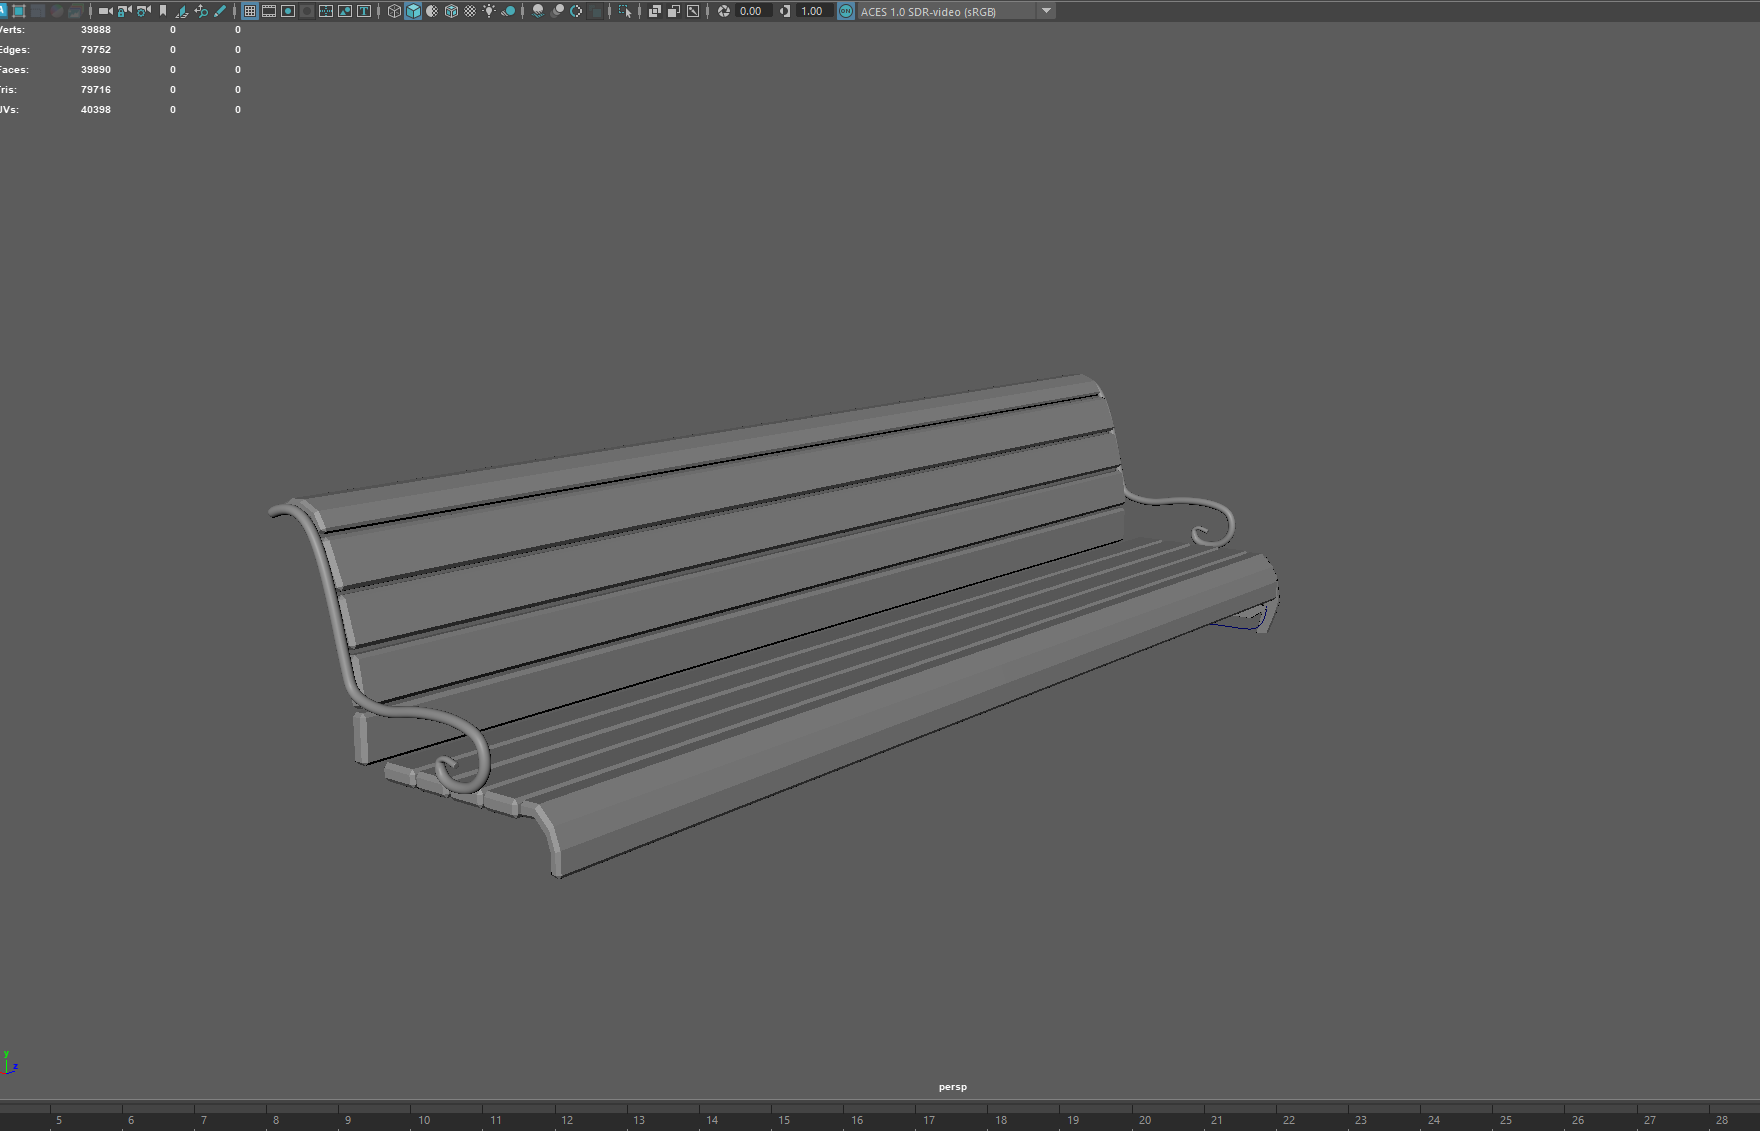
Task: Open Camera Attributes from panel toolbar
Action: point(144,11)
